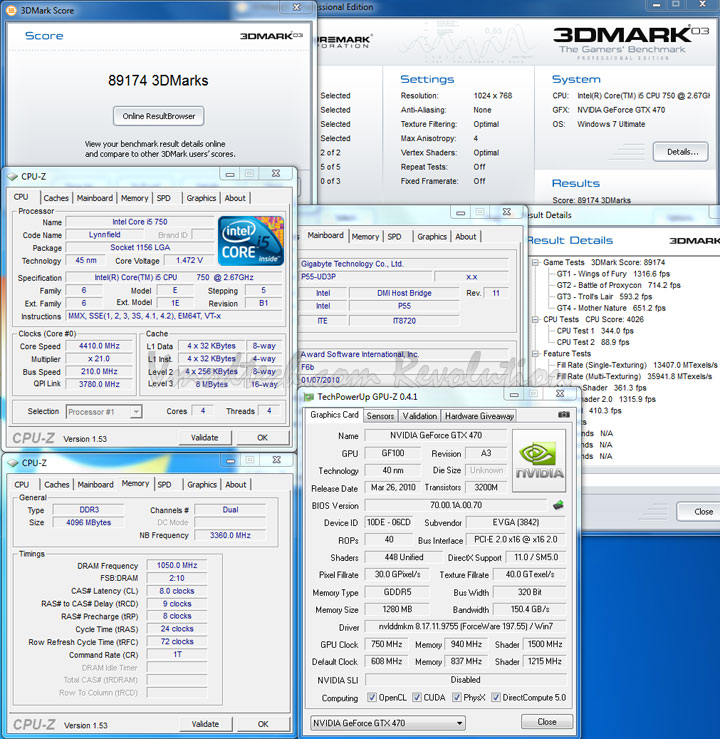Open Hardware Giveaway tab in GPU-Z

[x=479, y=416]
